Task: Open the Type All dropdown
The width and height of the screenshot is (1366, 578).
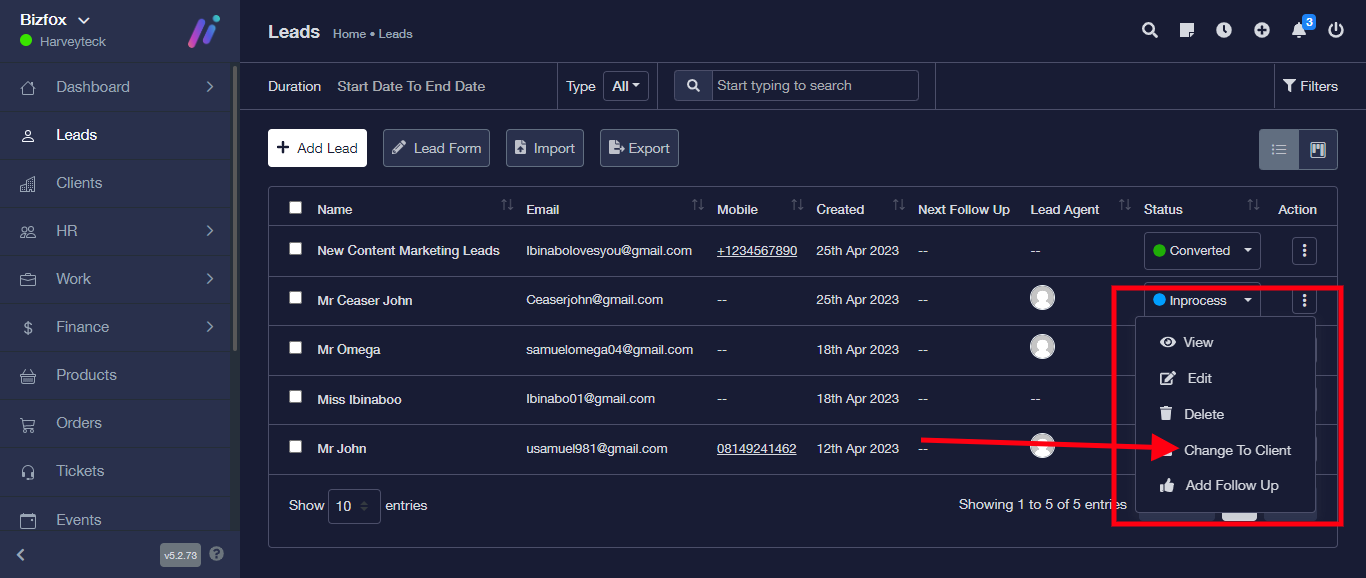Action: click(626, 86)
